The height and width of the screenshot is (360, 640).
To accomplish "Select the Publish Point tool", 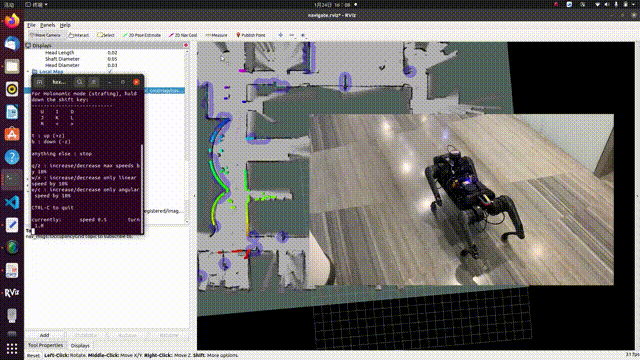I will [x=251, y=35].
